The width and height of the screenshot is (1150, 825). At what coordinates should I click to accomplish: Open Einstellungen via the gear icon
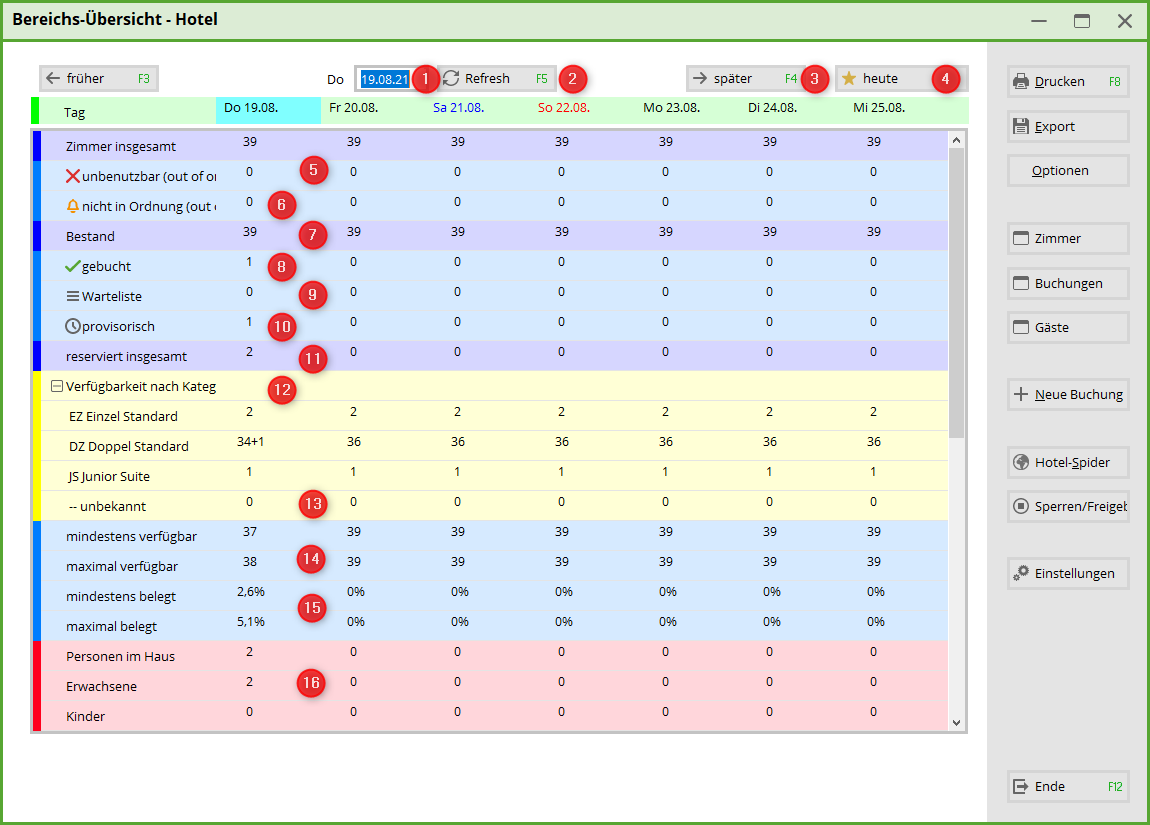(x=1021, y=574)
